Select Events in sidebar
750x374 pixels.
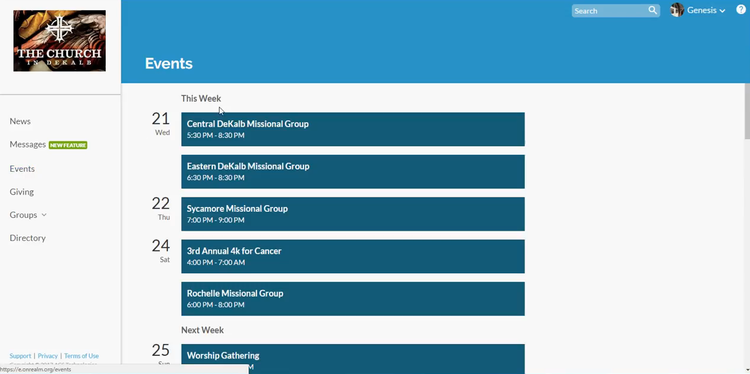pyautogui.click(x=22, y=169)
